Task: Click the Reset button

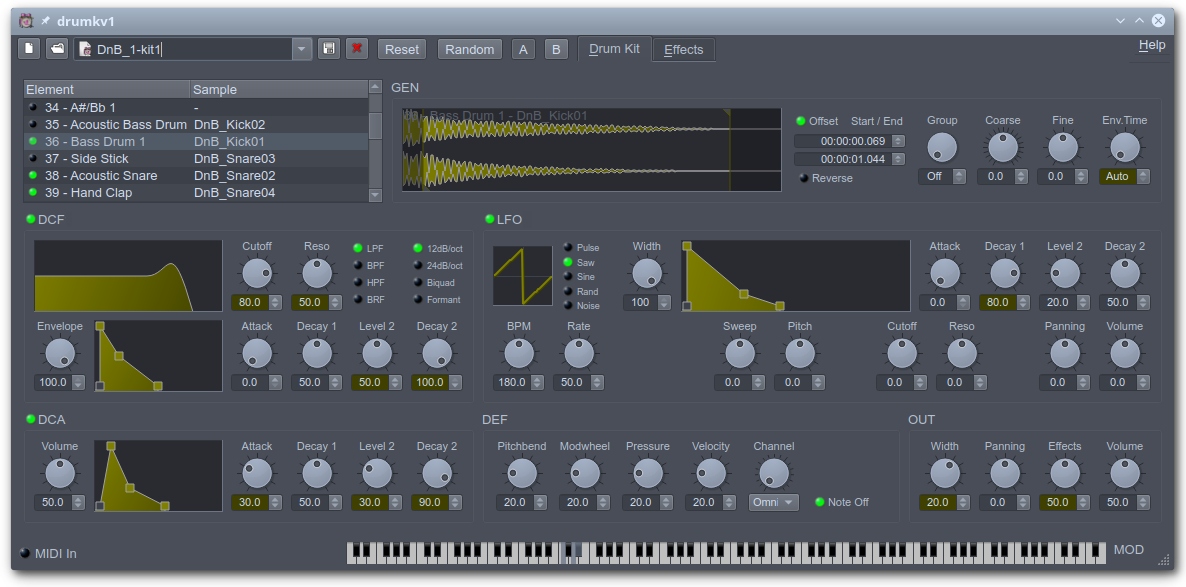Action: (402, 49)
